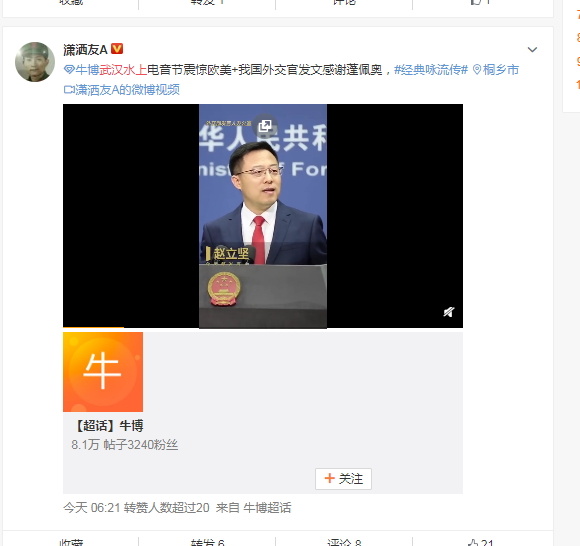Follow the 牛博 super topic
The image size is (580, 546).
(343, 479)
